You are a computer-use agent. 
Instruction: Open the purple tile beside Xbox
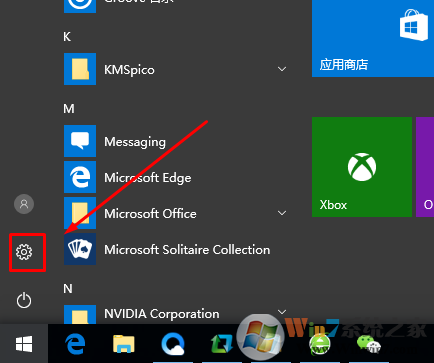pos(425,167)
